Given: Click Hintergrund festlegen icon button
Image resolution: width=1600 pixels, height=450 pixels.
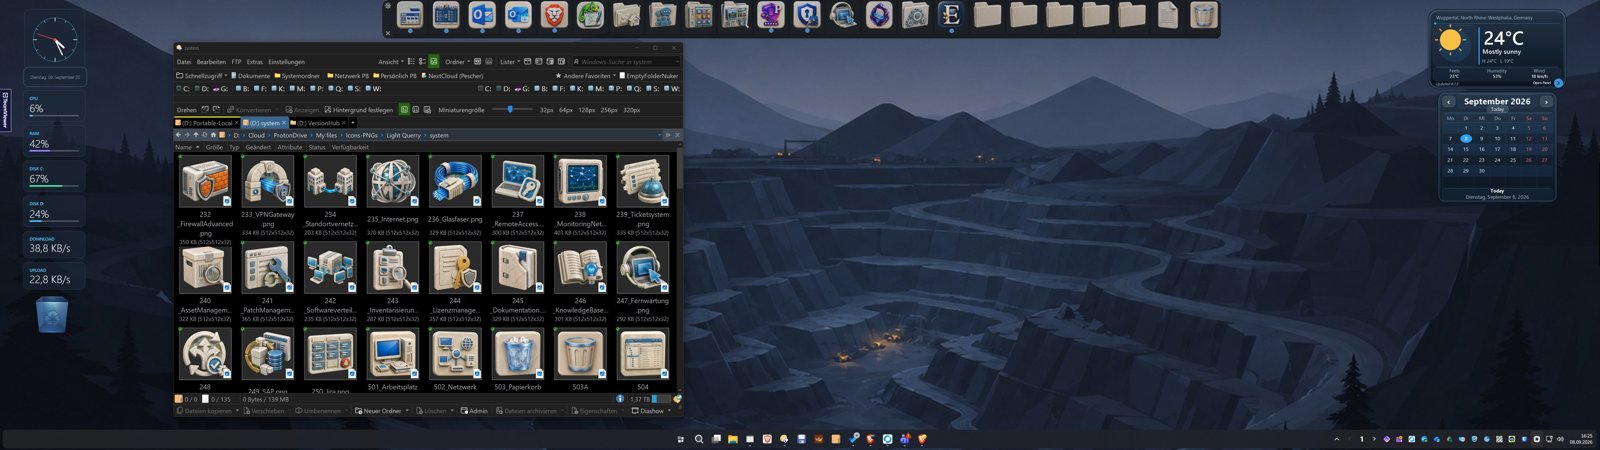Looking at the screenshot, I should tap(359, 110).
